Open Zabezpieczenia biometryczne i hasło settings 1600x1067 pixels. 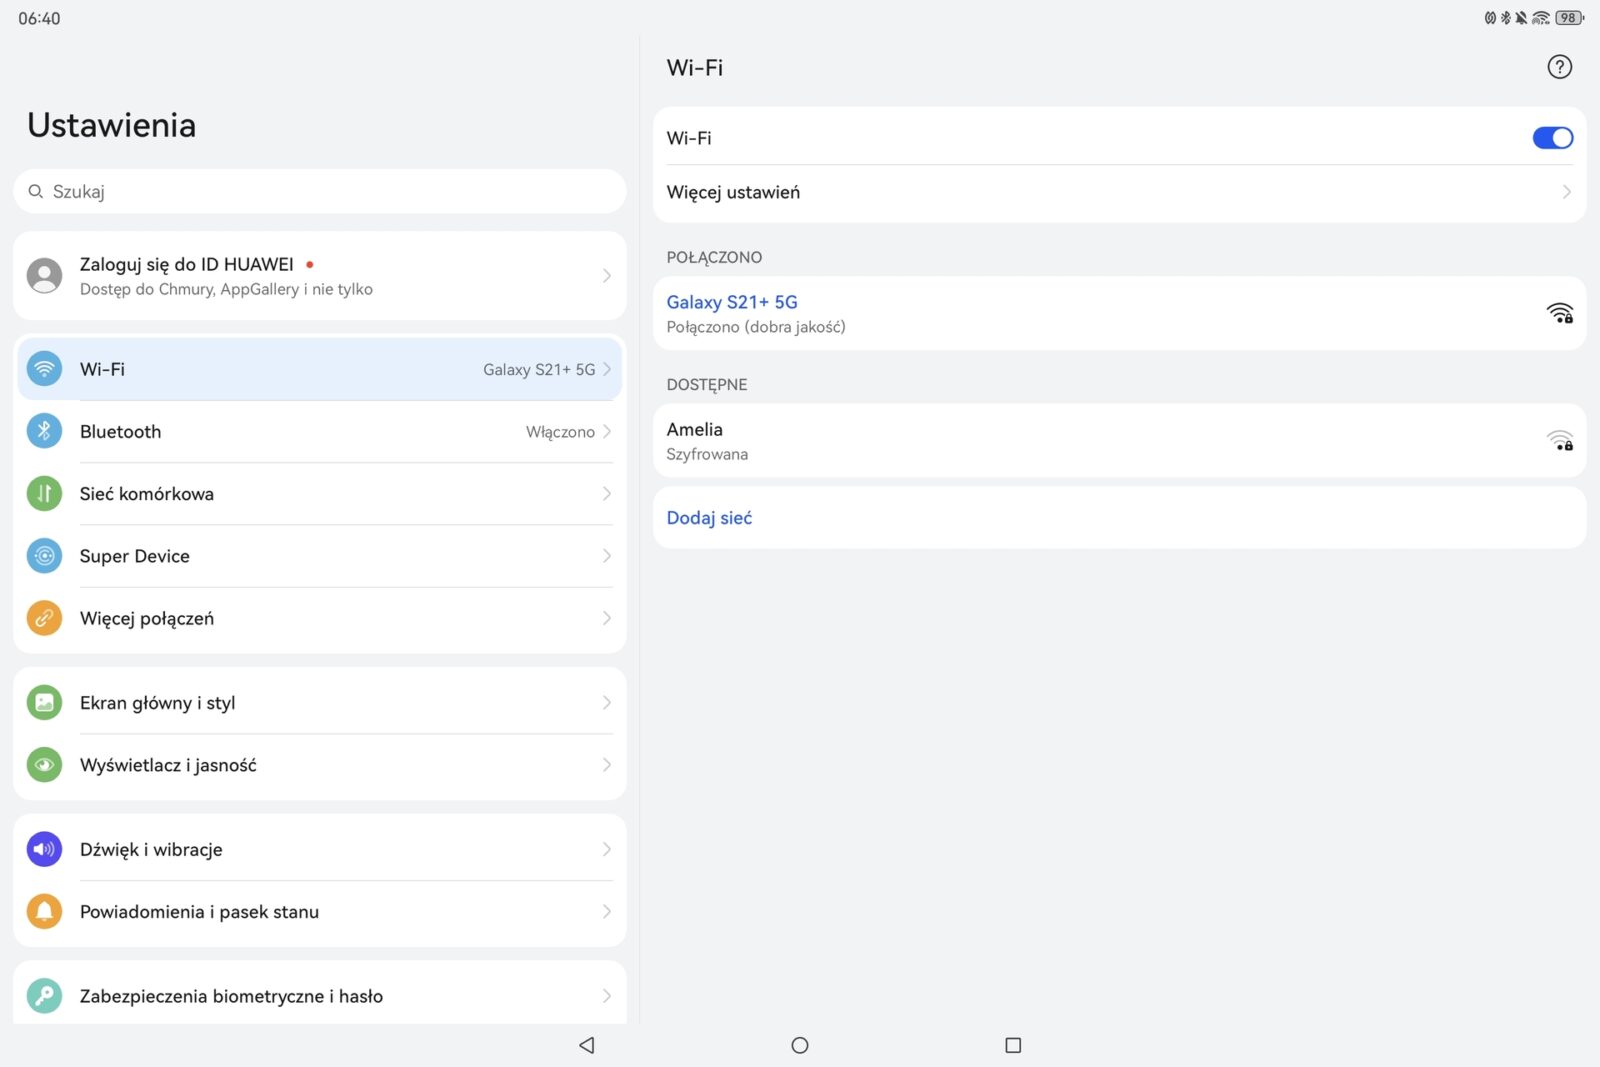click(231, 995)
